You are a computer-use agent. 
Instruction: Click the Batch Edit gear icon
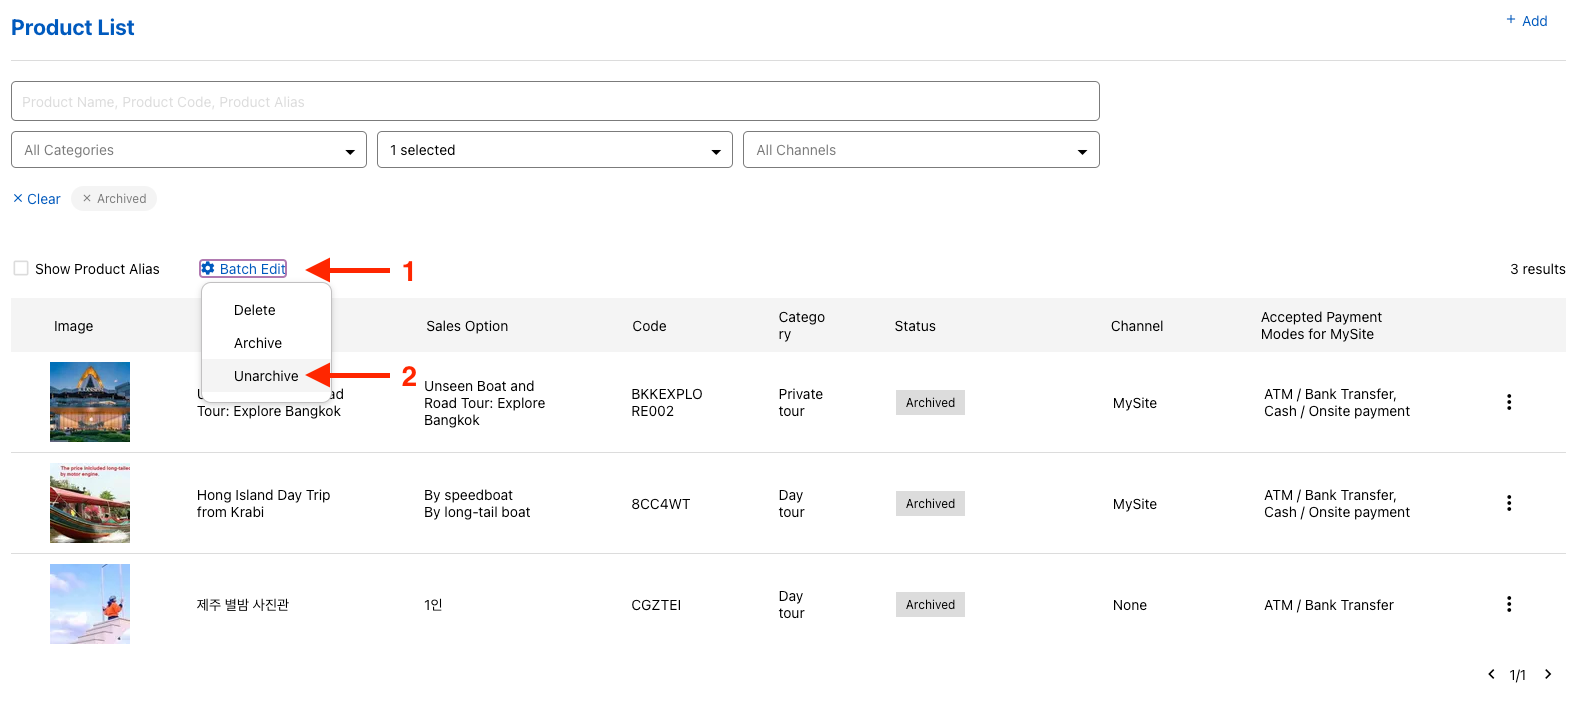(x=208, y=269)
